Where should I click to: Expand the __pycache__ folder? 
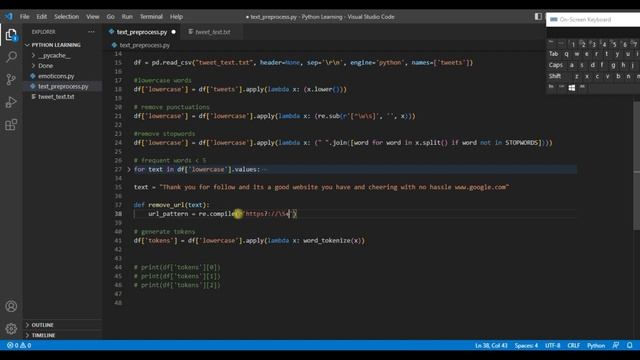coord(54,55)
